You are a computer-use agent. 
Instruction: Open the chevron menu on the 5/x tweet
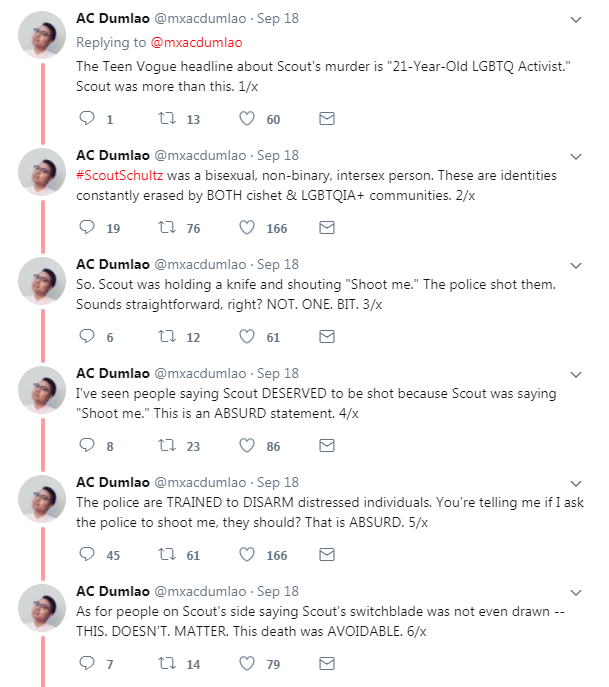(x=576, y=483)
